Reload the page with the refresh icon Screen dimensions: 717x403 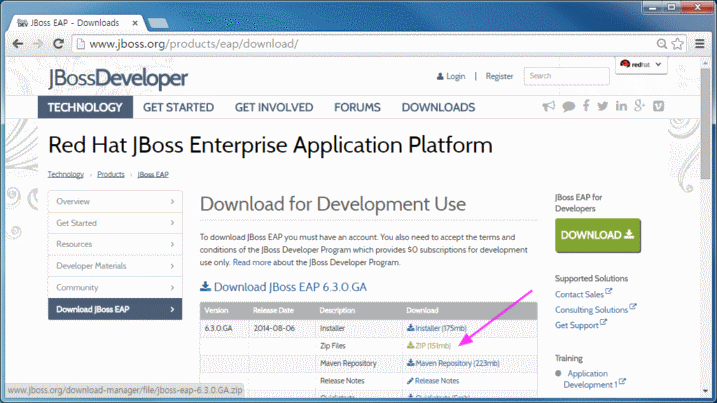click(58, 44)
